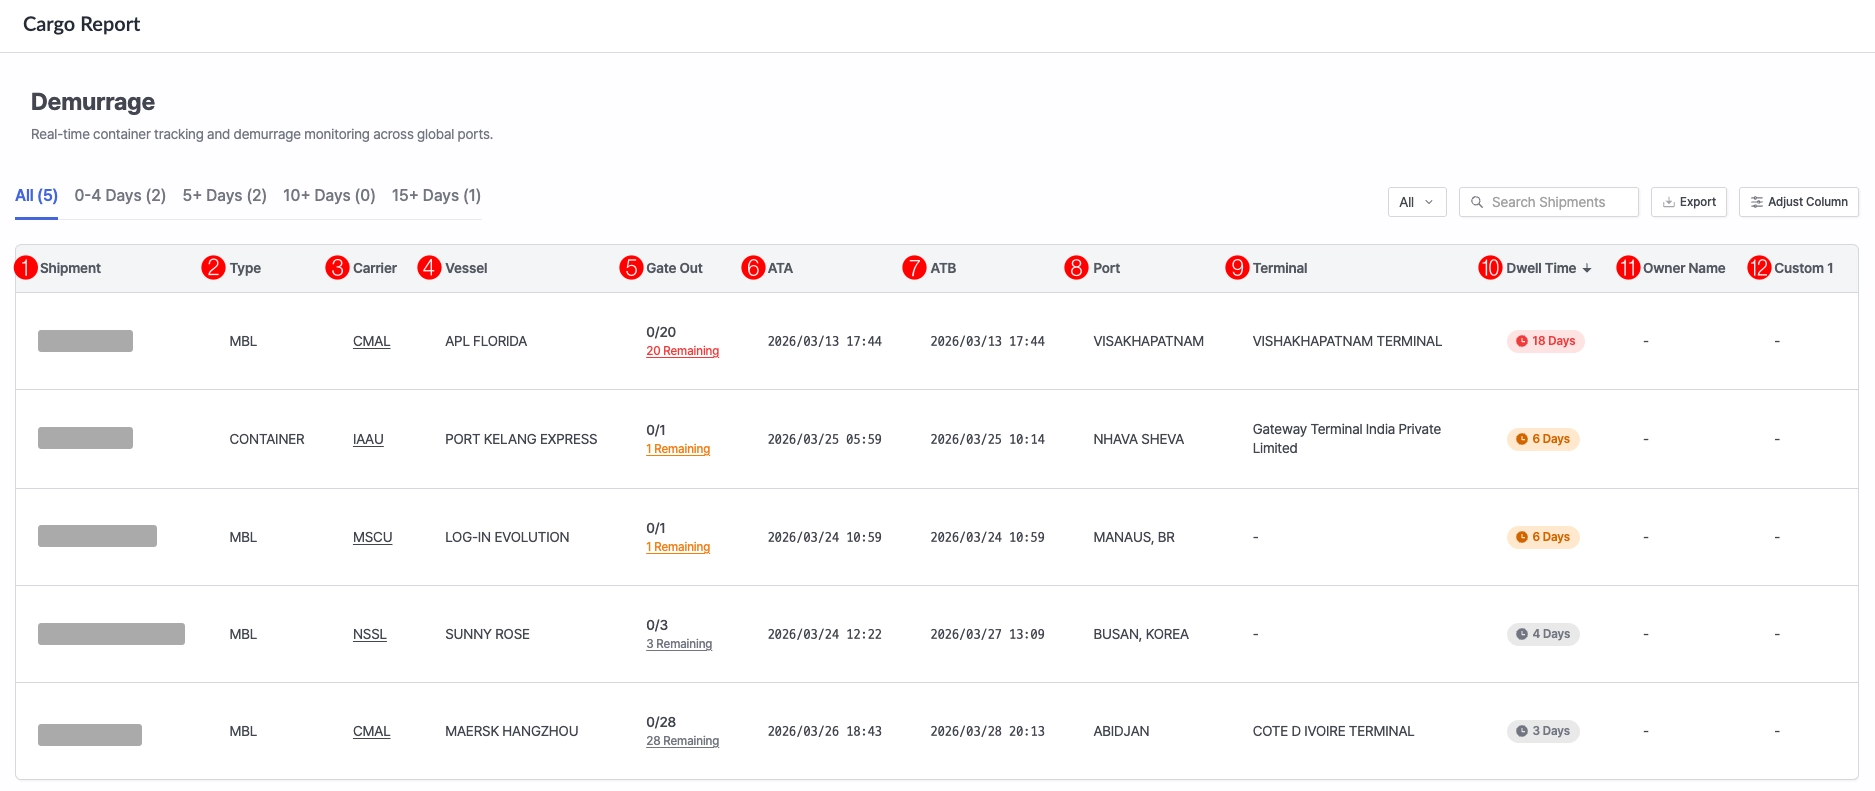Click the 4 Days dwell badge

pyautogui.click(x=1543, y=634)
